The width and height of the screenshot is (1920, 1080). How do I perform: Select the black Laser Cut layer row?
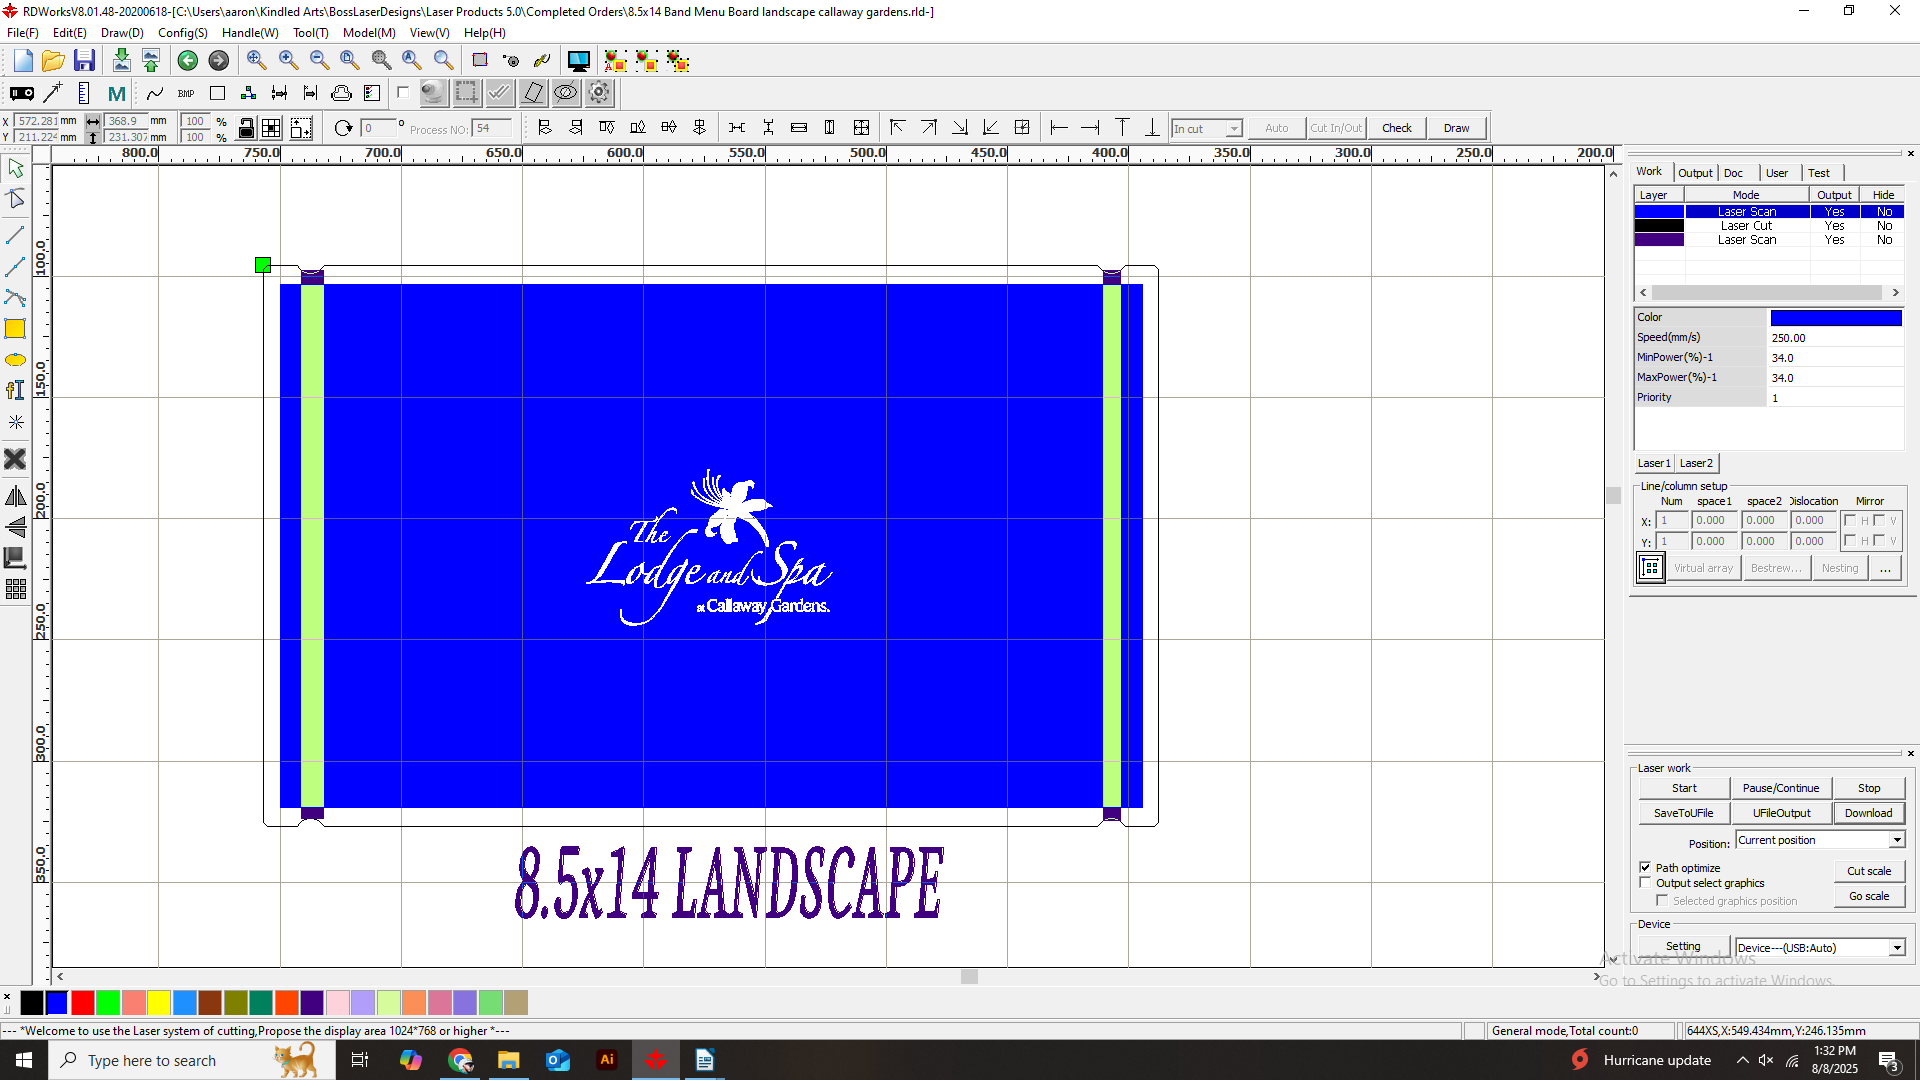(x=1769, y=226)
